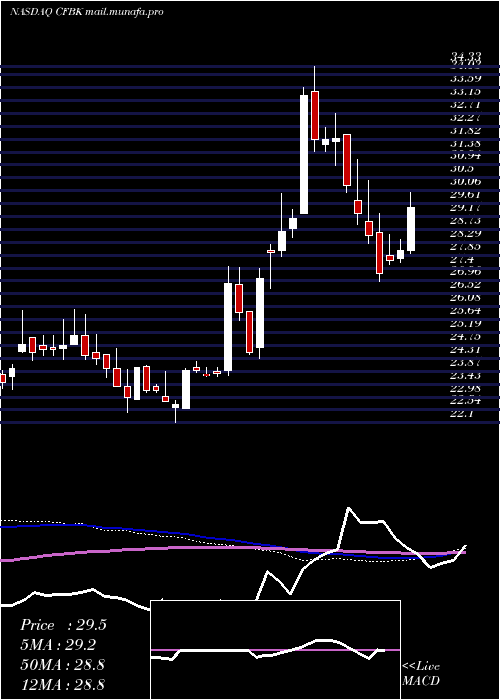Click the tallest white candlestick body

[304, 154]
